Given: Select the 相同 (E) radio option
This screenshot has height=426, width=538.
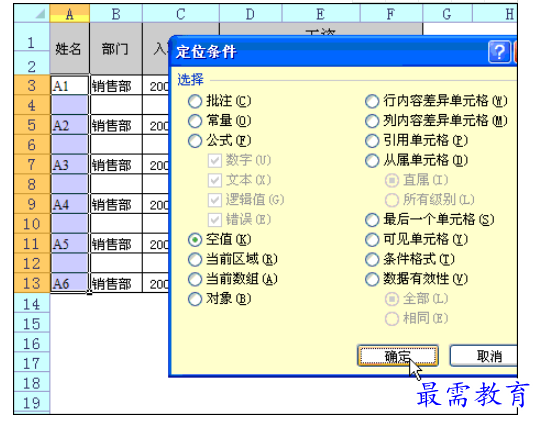Looking at the screenshot, I should [392, 319].
